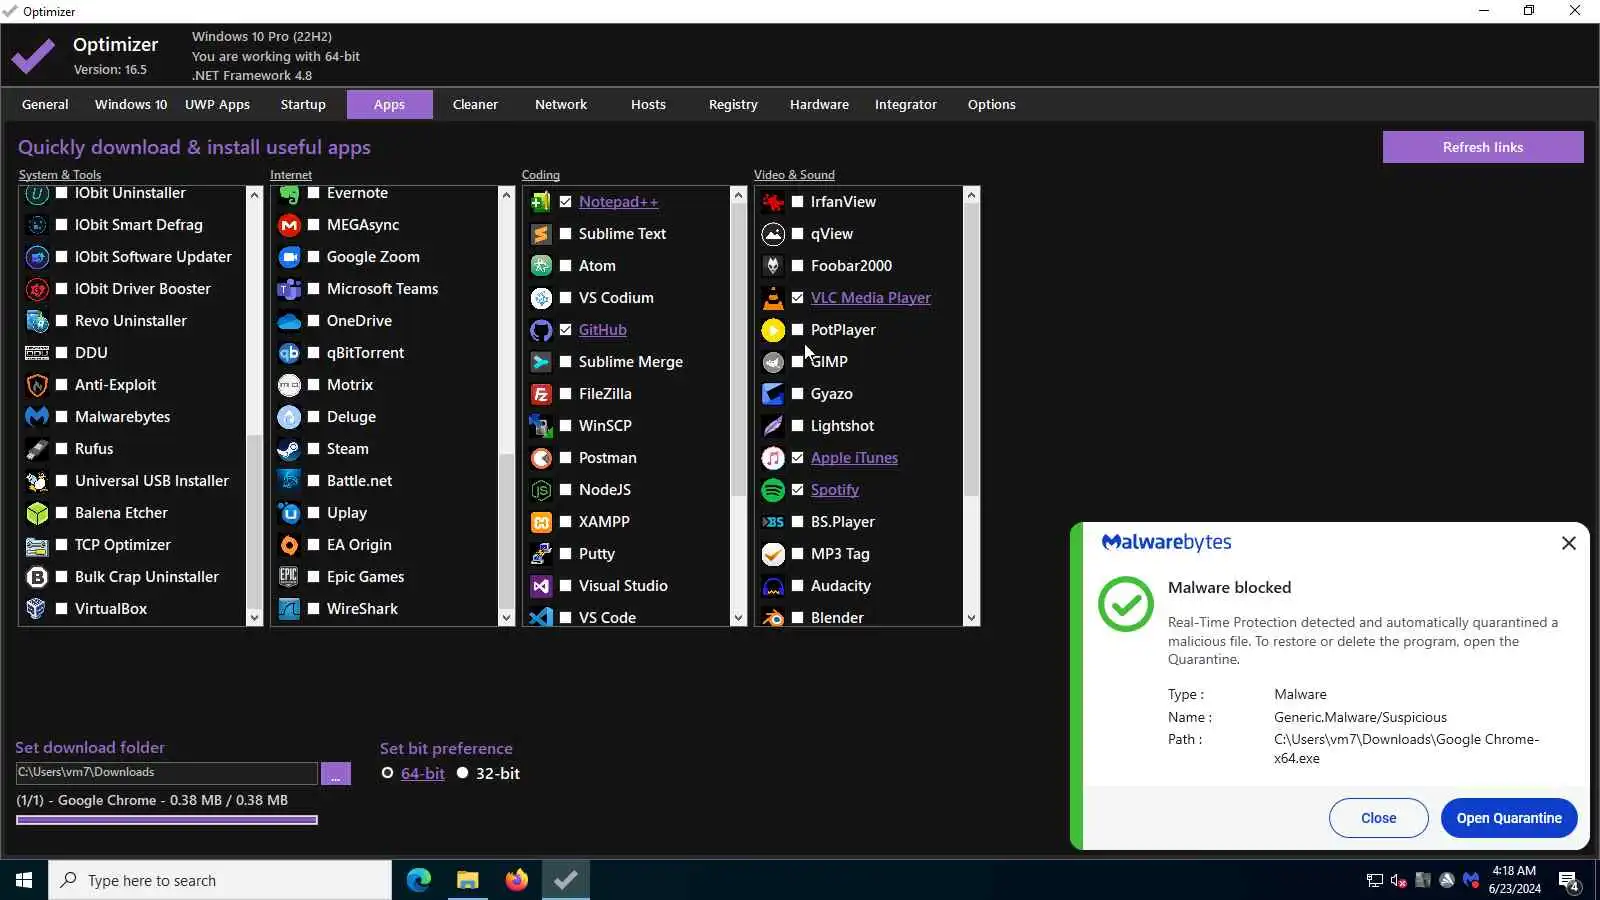Click the FileZilla red icon
Image resolution: width=1600 pixels, height=900 pixels.
(541, 394)
